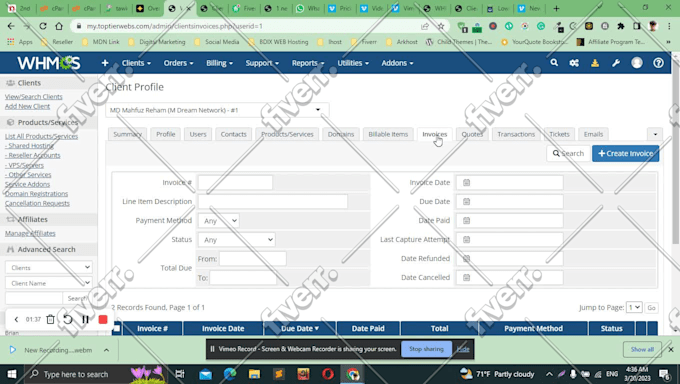
Task: Open Due Date calendar picker
Action: click(x=466, y=202)
